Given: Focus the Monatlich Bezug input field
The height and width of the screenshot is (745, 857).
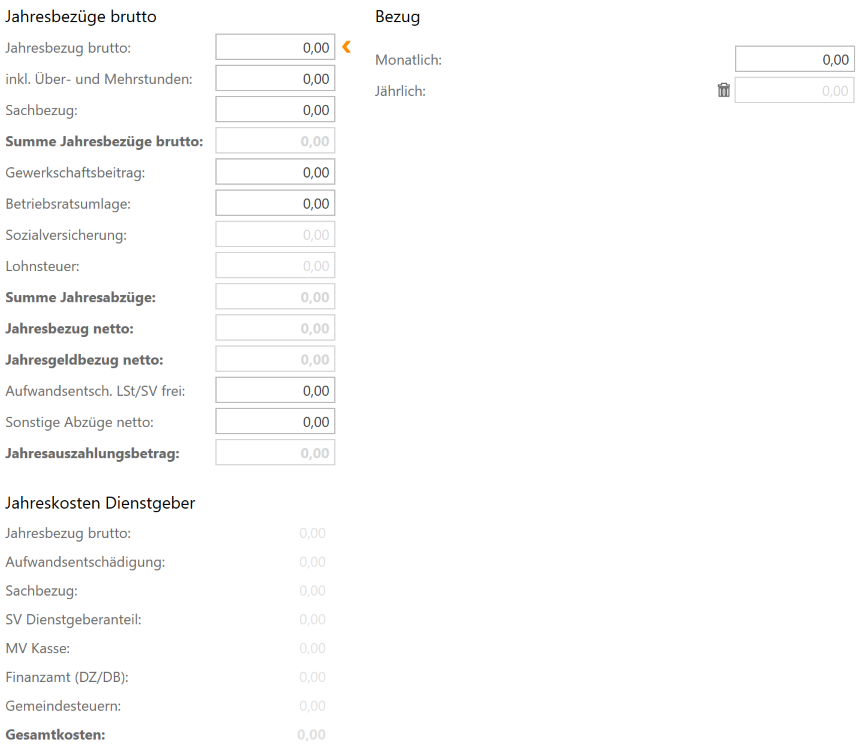Looking at the screenshot, I should [x=794, y=60].
